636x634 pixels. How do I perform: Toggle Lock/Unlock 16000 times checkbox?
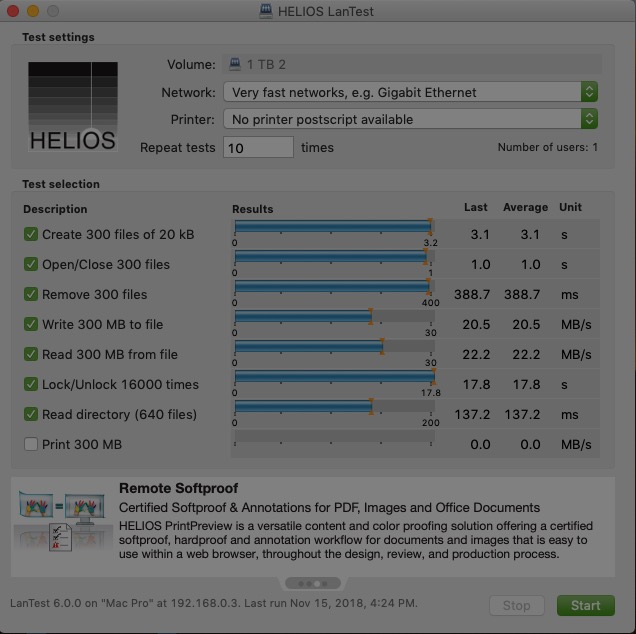coord(31,384)
